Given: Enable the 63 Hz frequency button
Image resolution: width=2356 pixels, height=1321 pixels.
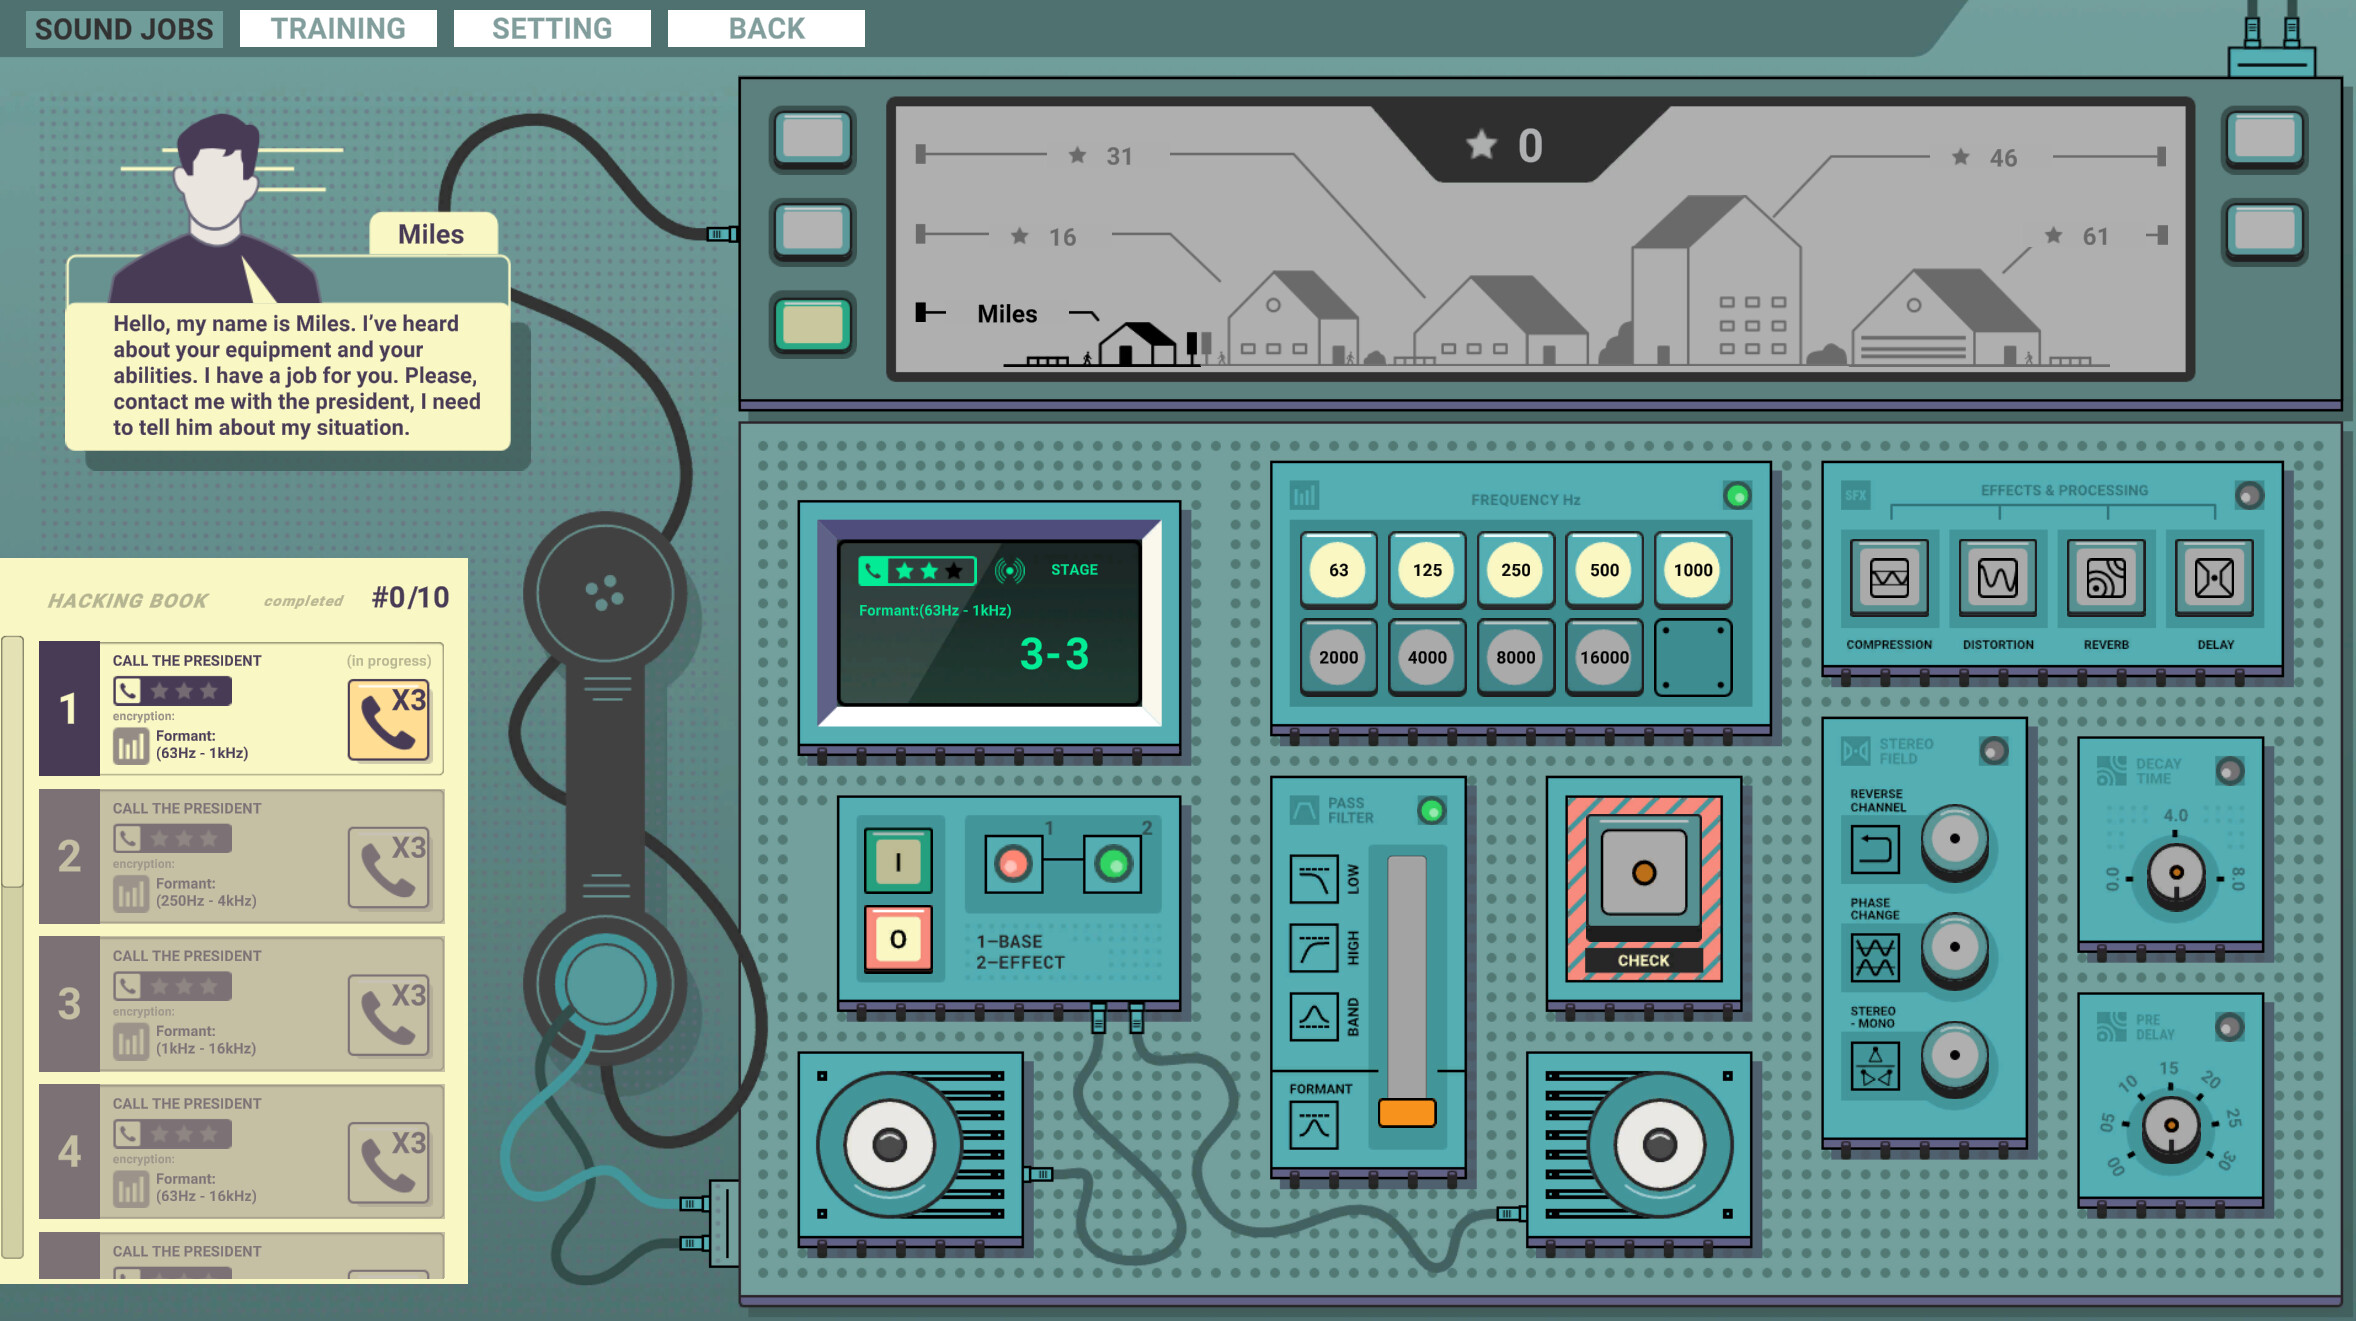Looking at the screenshot, I should click(1338, 570).
